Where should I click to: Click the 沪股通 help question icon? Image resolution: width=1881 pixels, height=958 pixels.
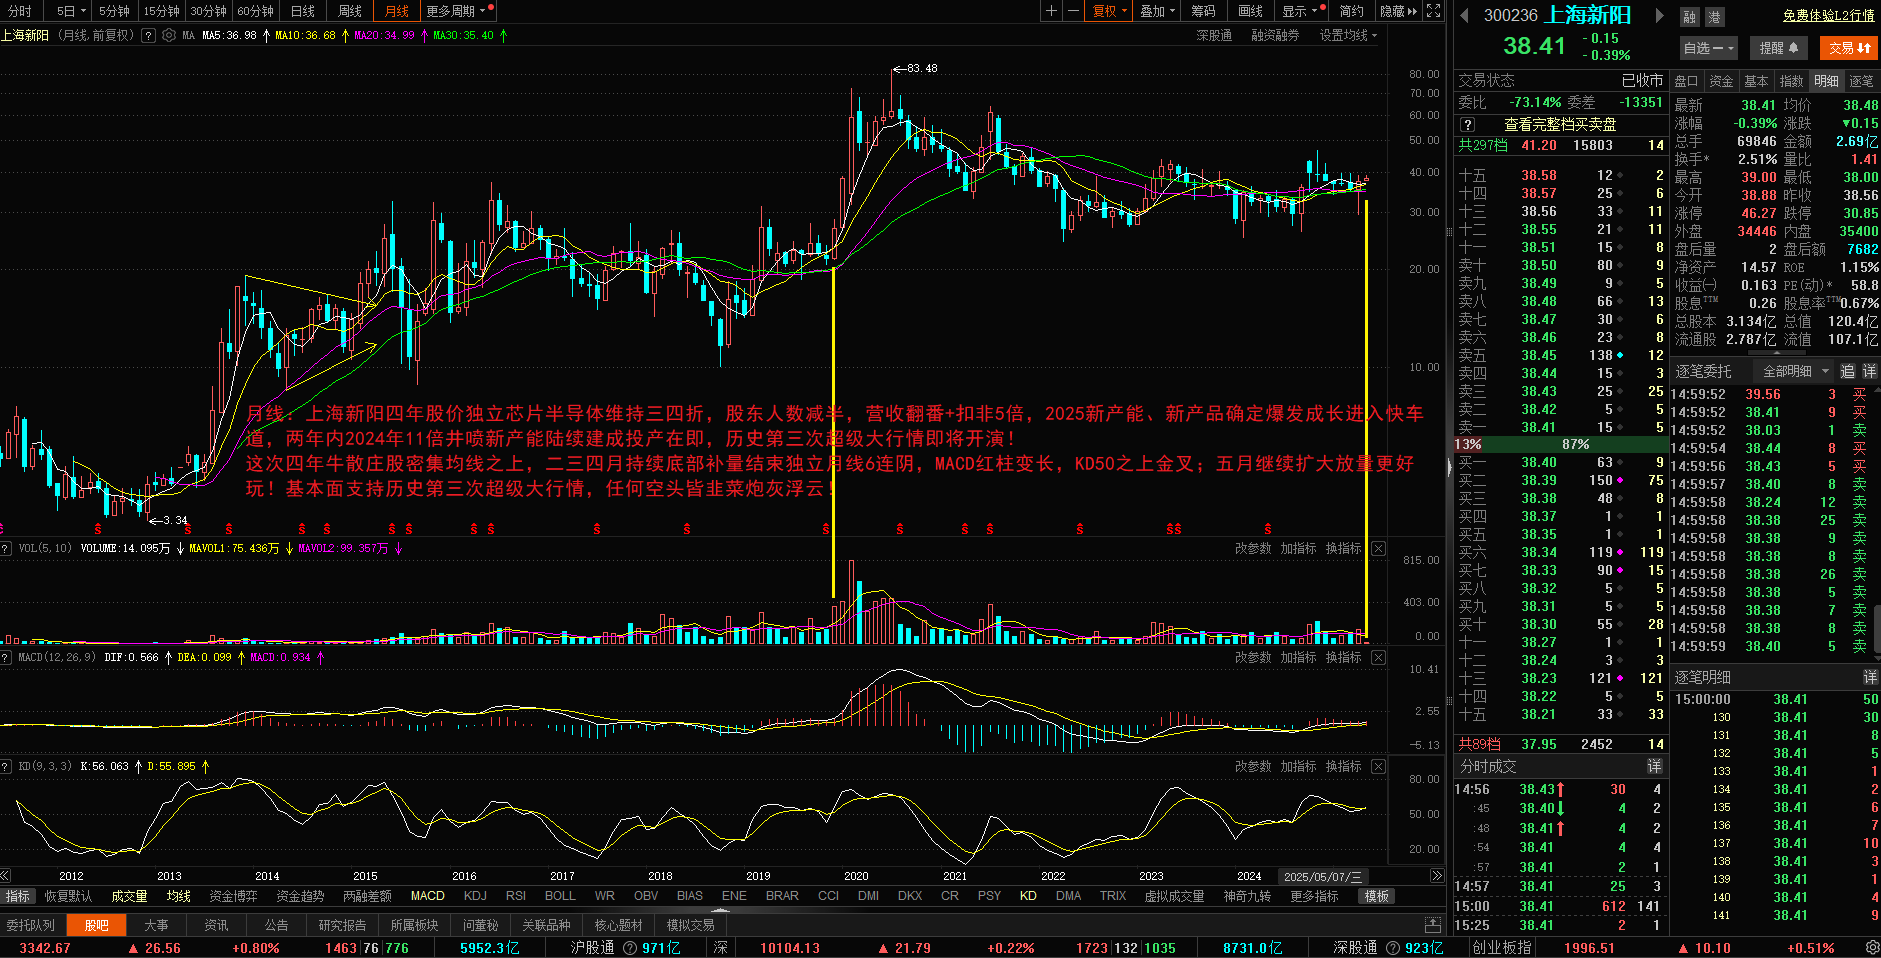[x=630, y=947]
